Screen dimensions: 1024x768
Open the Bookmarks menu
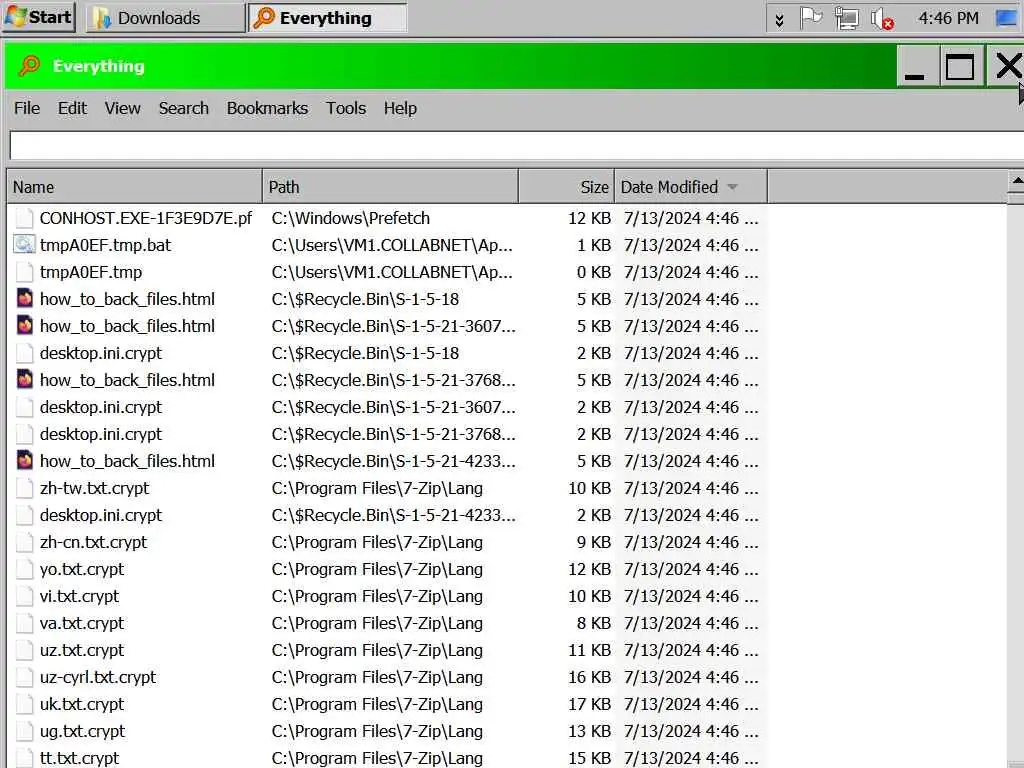click(x=267, y=108)
